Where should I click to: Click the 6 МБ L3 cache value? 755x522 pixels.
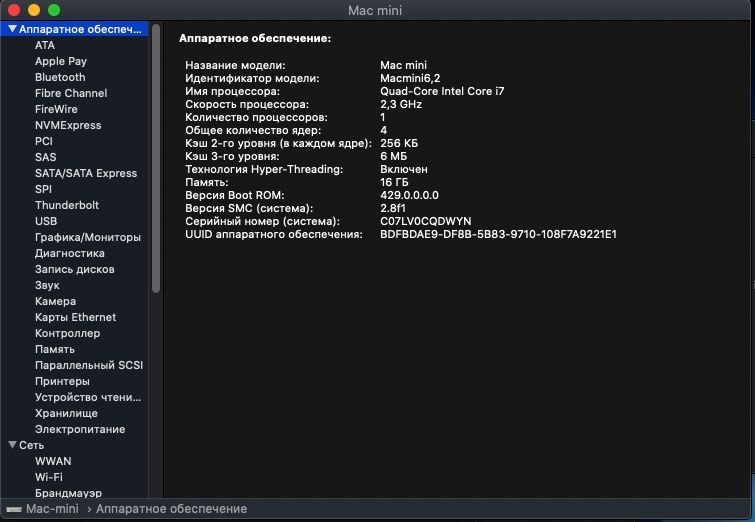(x=393, y=156)
